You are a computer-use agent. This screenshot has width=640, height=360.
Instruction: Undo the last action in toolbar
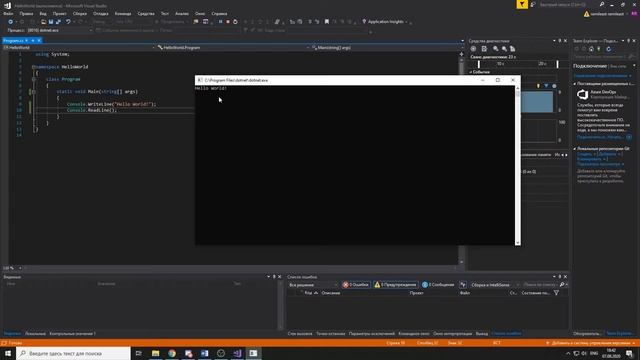pyautogui.click(x=68, y=22)
